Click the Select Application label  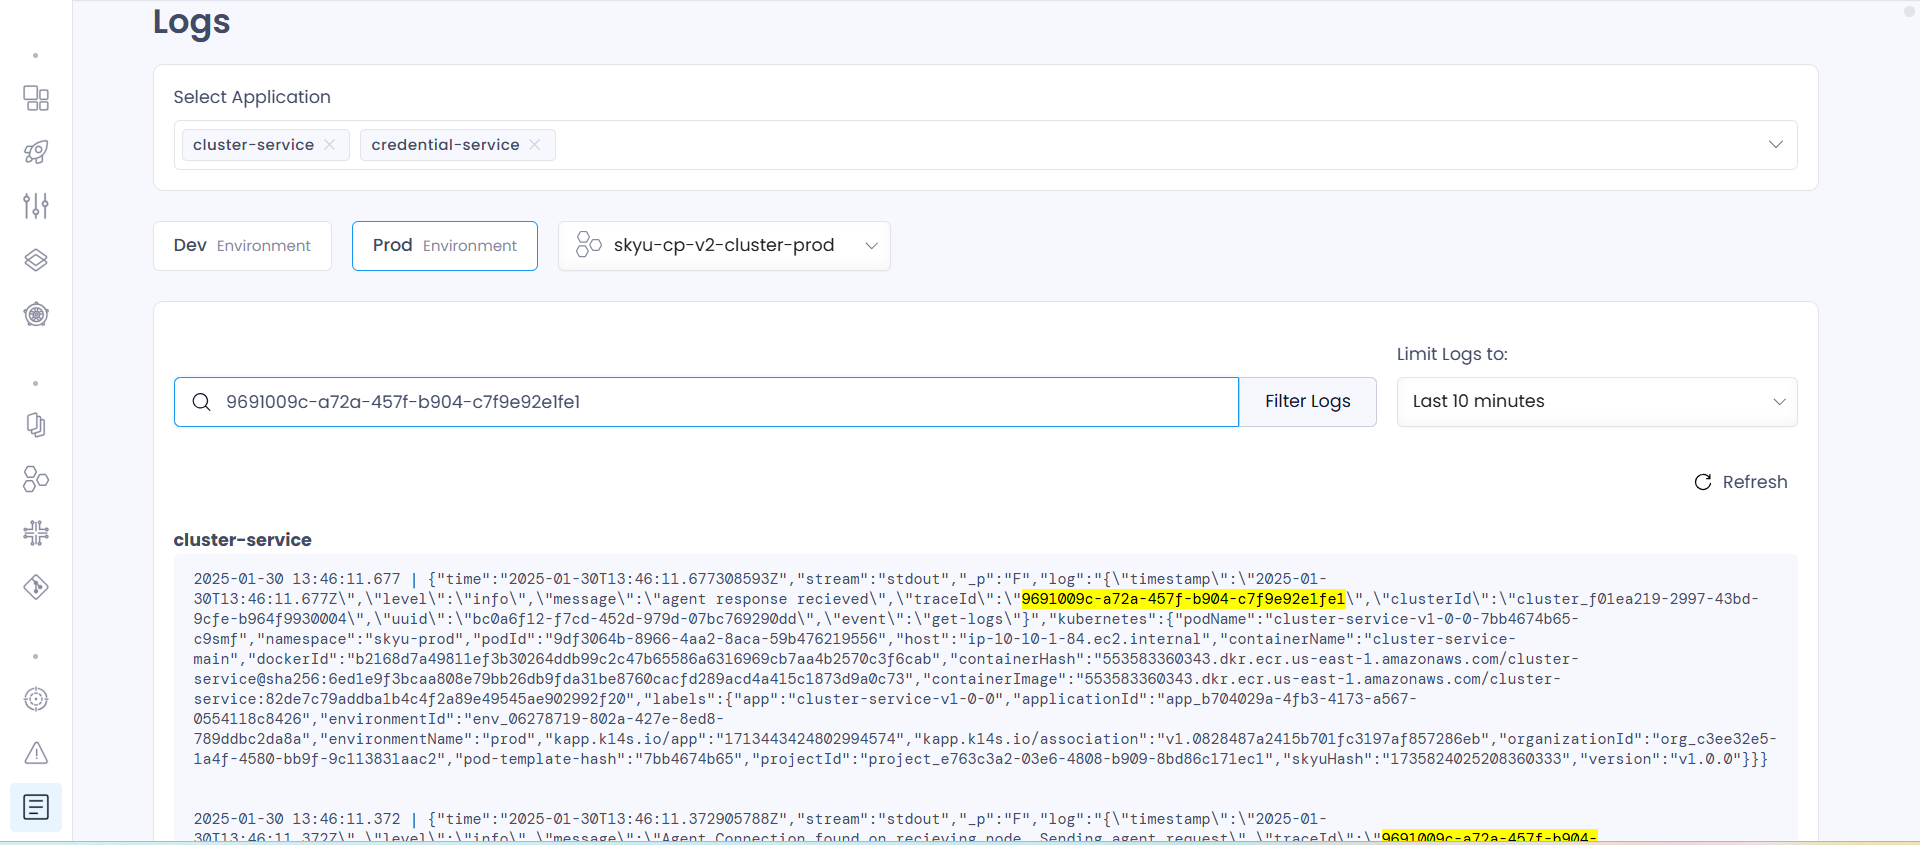coord(252,97)
